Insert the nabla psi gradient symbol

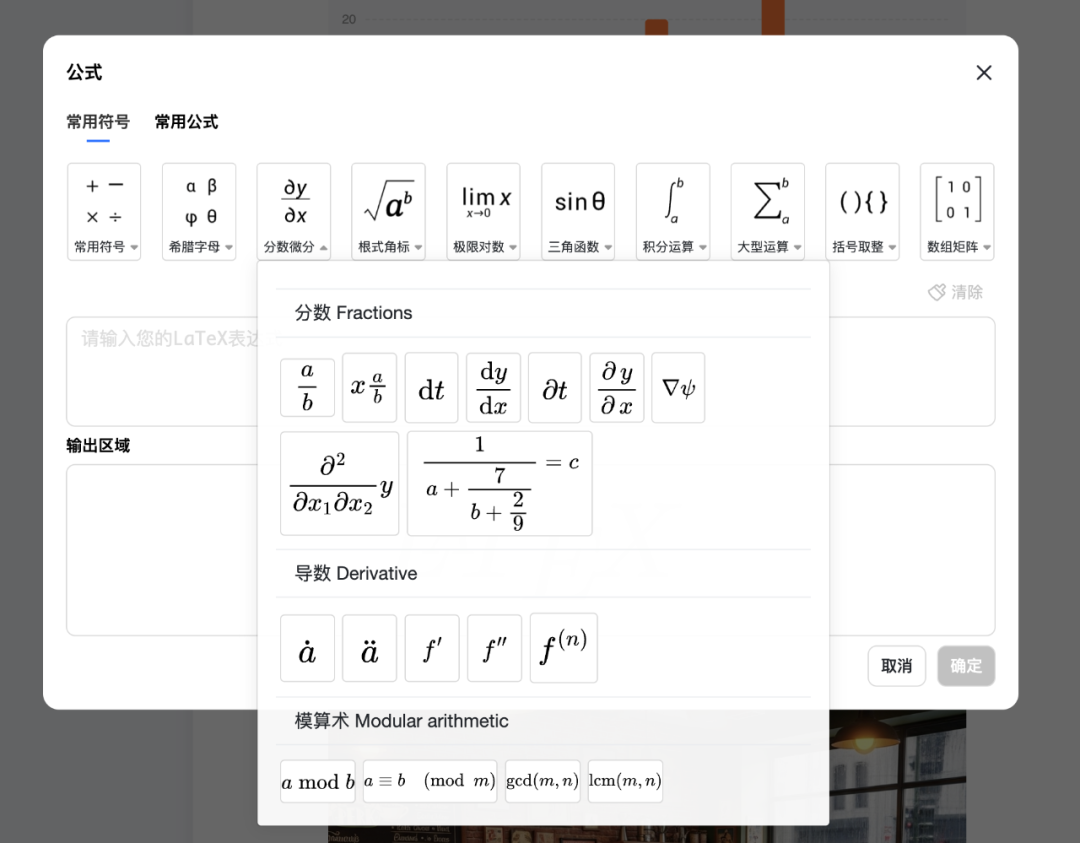click(678, 387)
